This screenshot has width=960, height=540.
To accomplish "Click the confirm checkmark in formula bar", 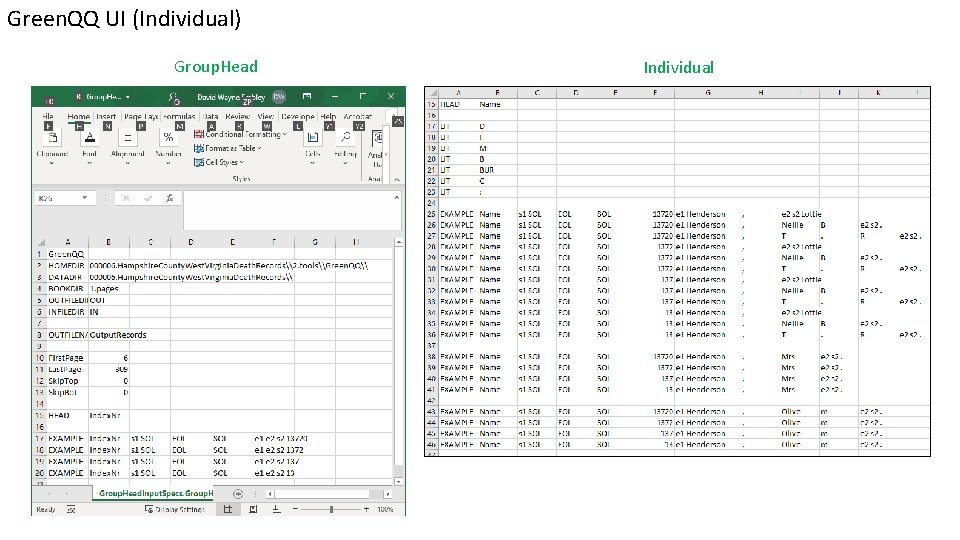I will 148,198.
